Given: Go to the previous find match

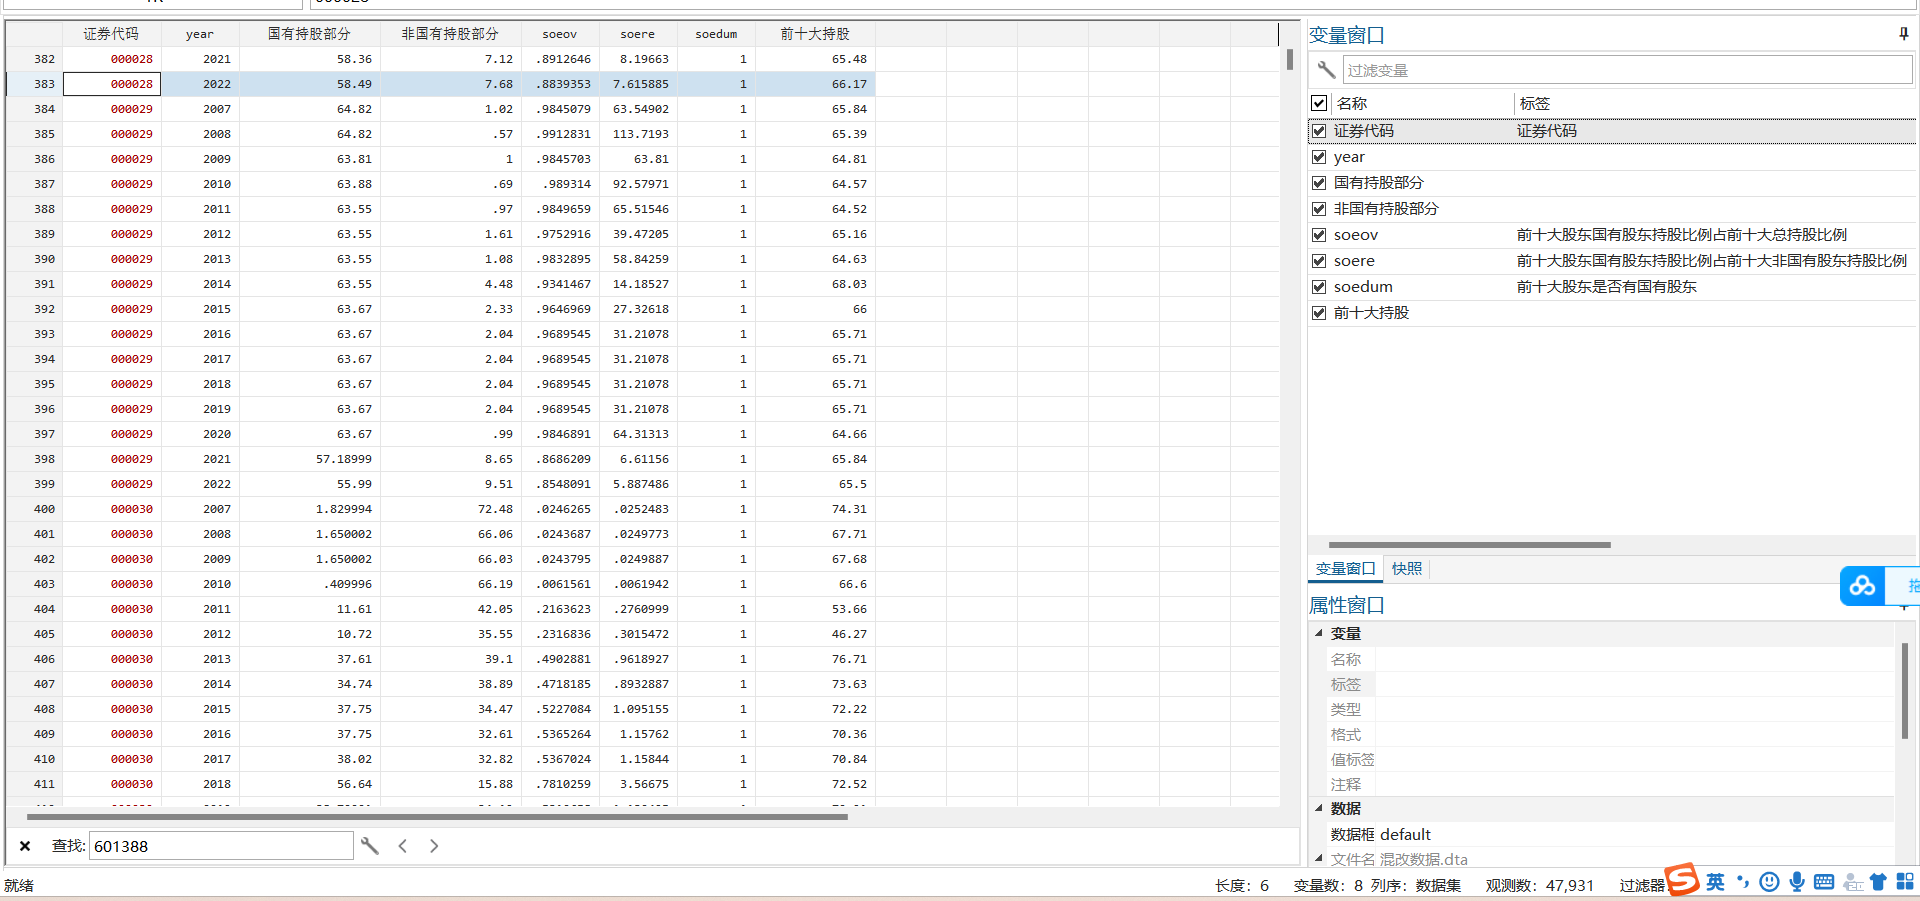Looking at the screenshot, I should click(x=403, y=846).
